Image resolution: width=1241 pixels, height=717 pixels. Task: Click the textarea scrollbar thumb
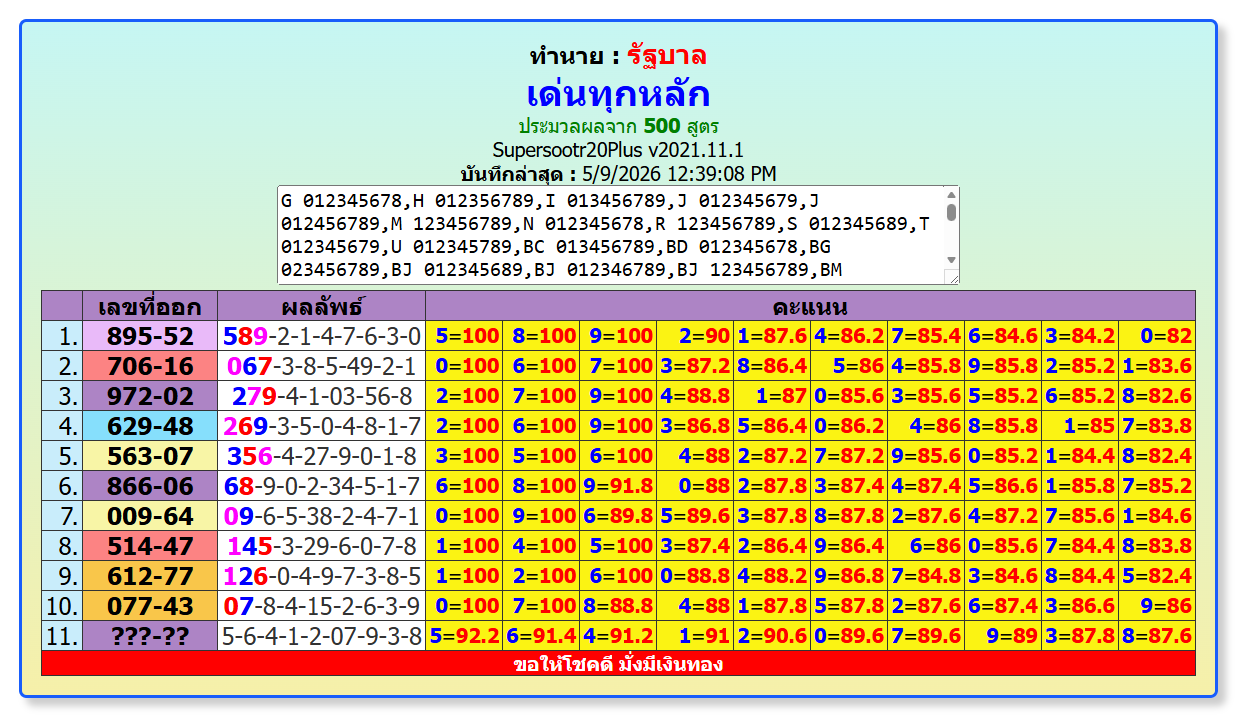point(951,212)
